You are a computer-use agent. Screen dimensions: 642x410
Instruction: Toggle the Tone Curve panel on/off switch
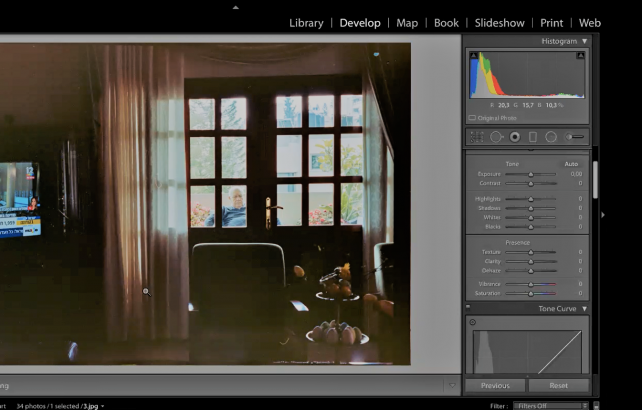(x=467, y=309)
